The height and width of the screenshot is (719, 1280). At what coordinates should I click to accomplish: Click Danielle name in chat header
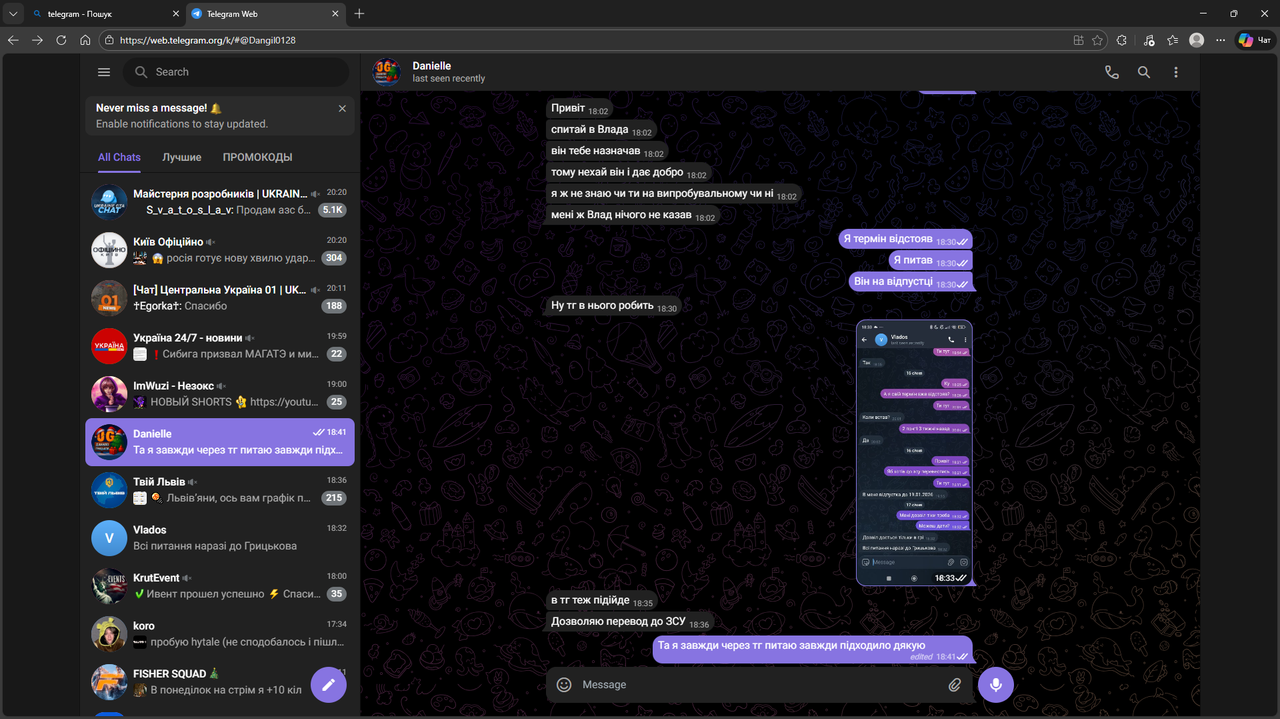pos(431,66)
